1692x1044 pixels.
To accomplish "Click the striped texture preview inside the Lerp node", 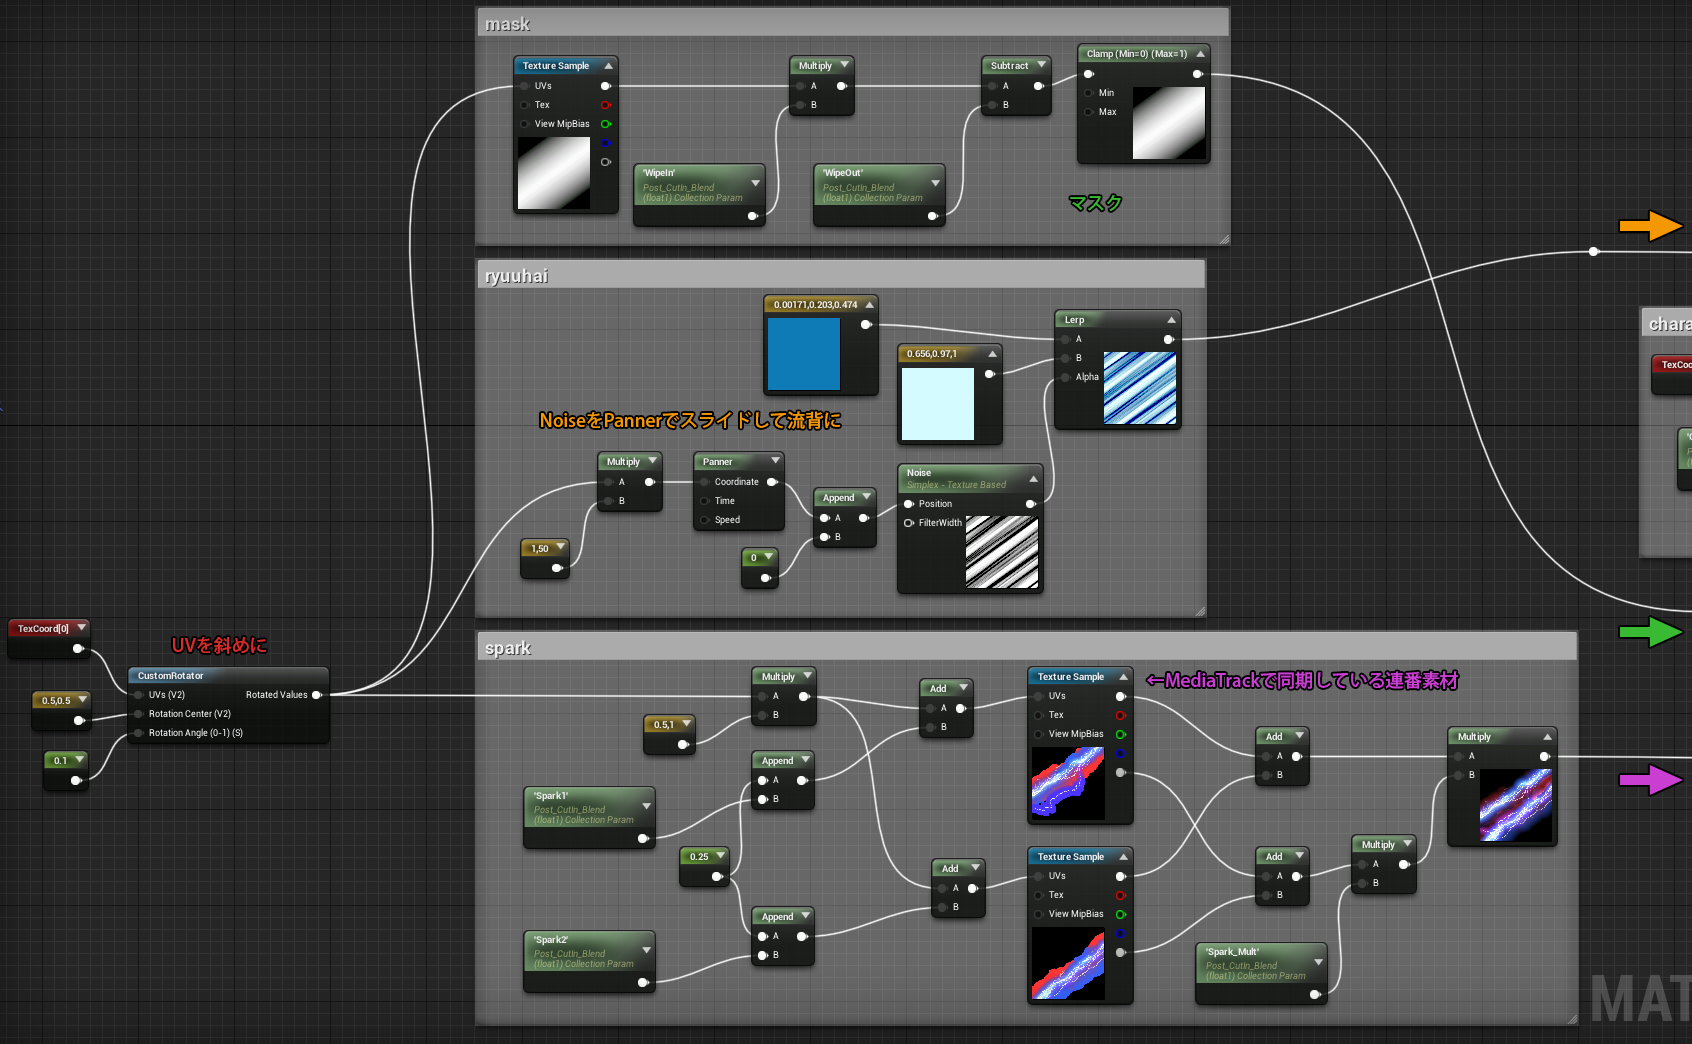I will click(1139, 390).
